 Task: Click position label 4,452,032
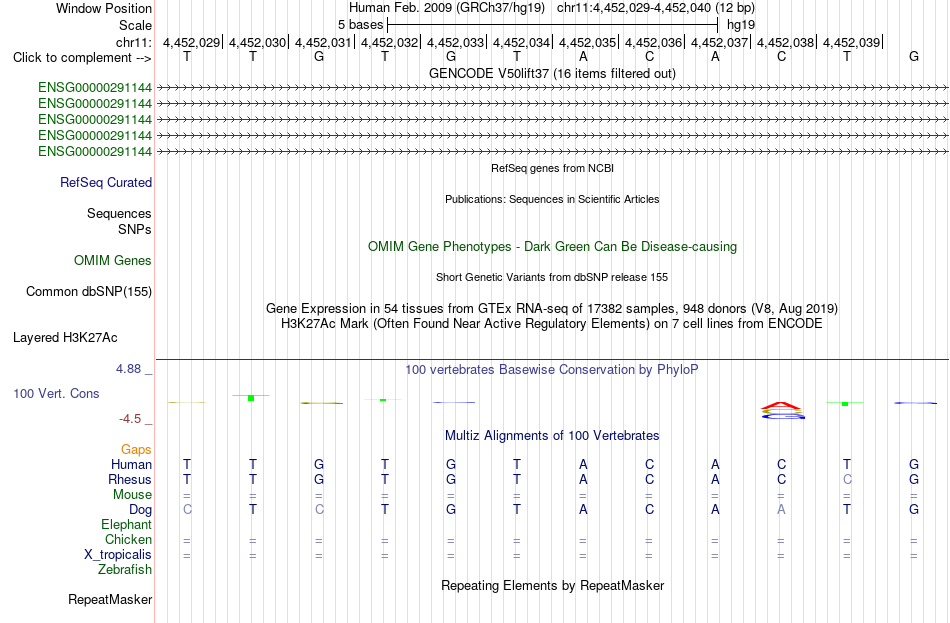pos(390,42)
